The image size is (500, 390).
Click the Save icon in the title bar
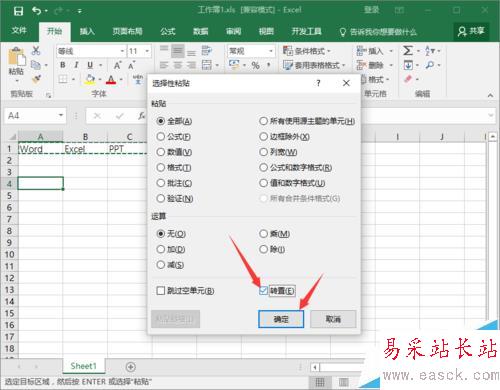[18, 11]
